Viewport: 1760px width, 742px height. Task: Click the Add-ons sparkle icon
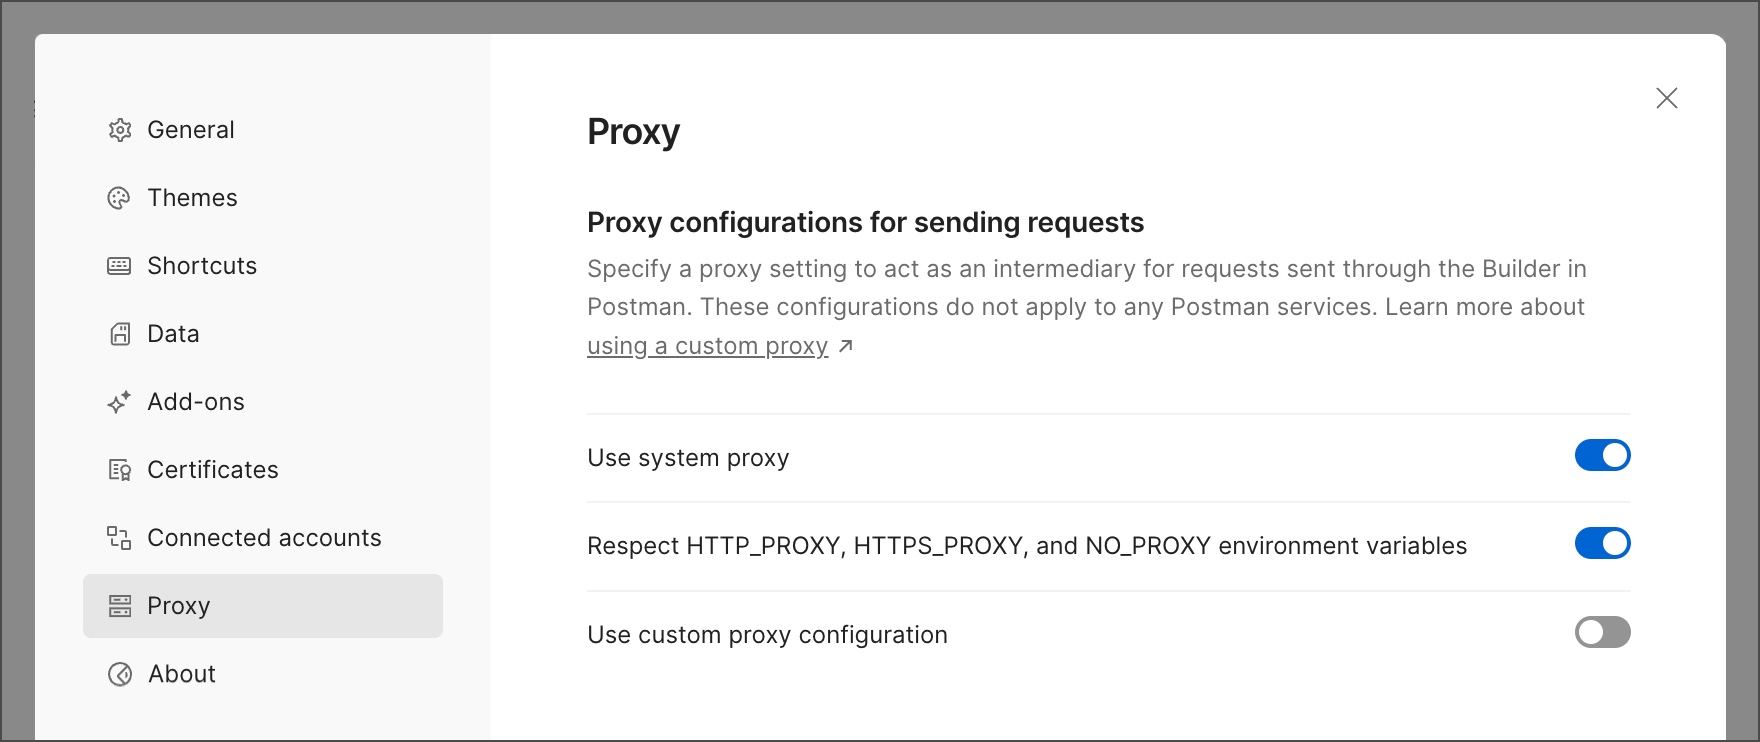point(119,402)
